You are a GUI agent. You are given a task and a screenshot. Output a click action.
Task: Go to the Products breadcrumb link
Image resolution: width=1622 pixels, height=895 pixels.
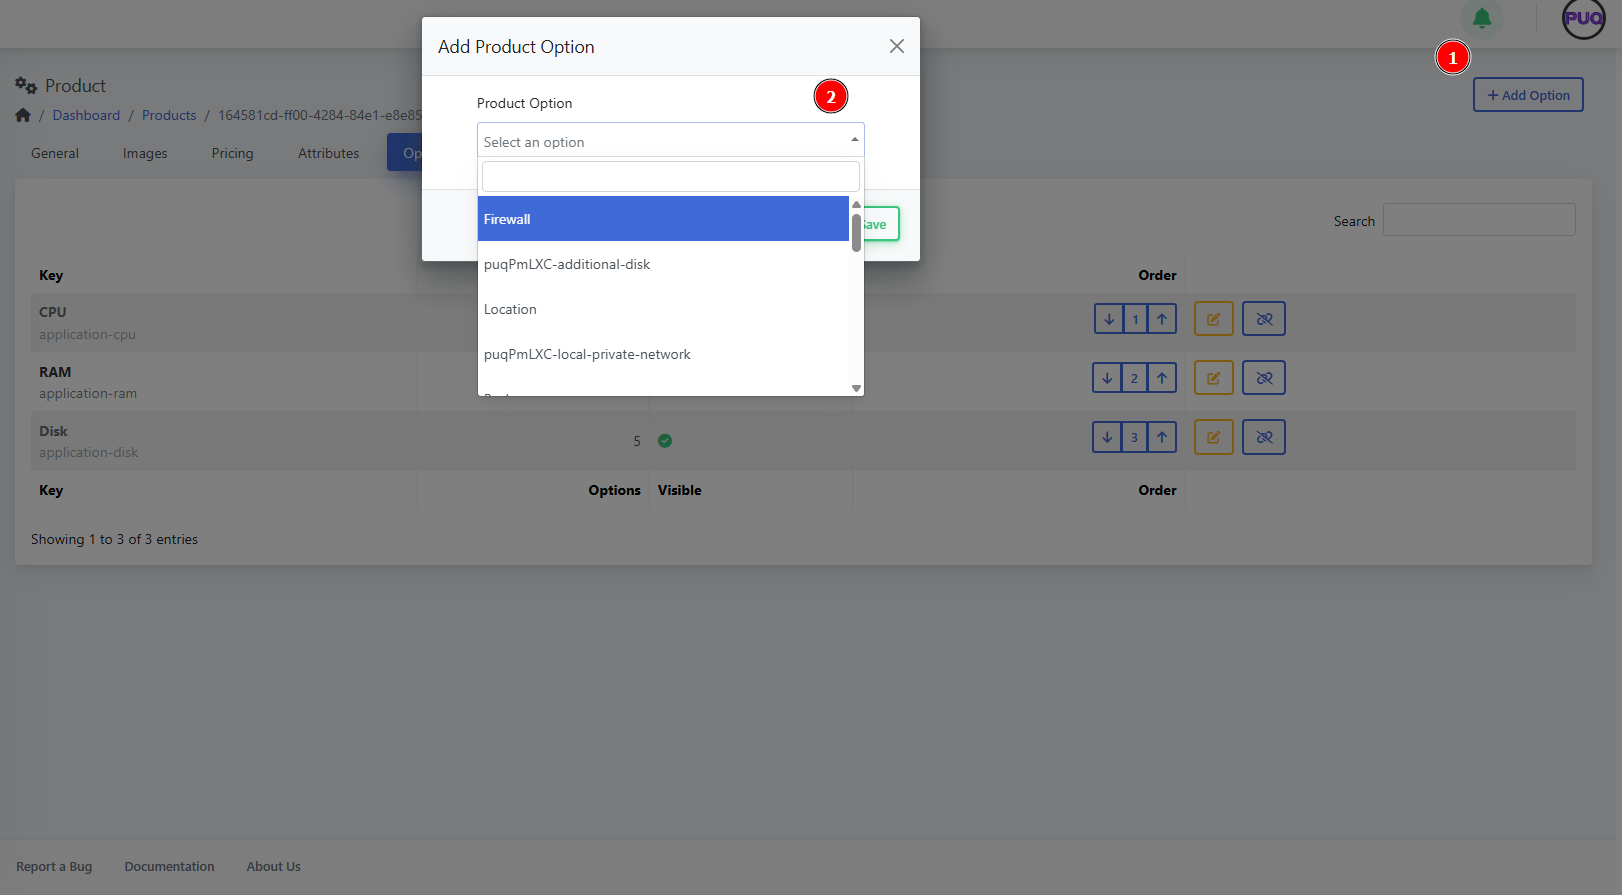point(169,115)
